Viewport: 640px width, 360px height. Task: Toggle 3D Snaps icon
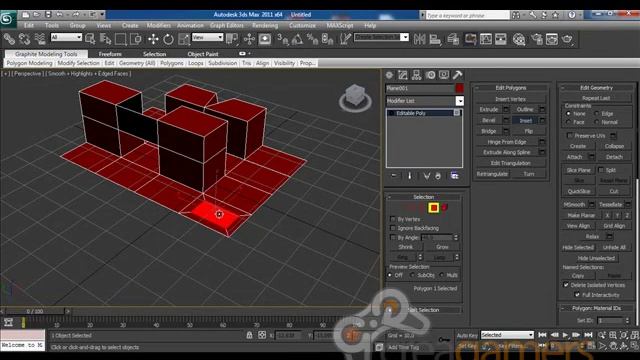(282, 39)
